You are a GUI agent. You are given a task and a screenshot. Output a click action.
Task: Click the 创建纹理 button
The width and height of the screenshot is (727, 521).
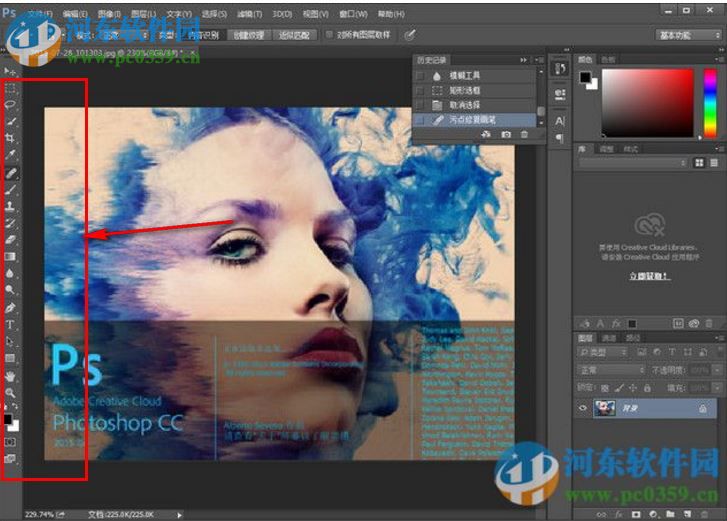248,34
